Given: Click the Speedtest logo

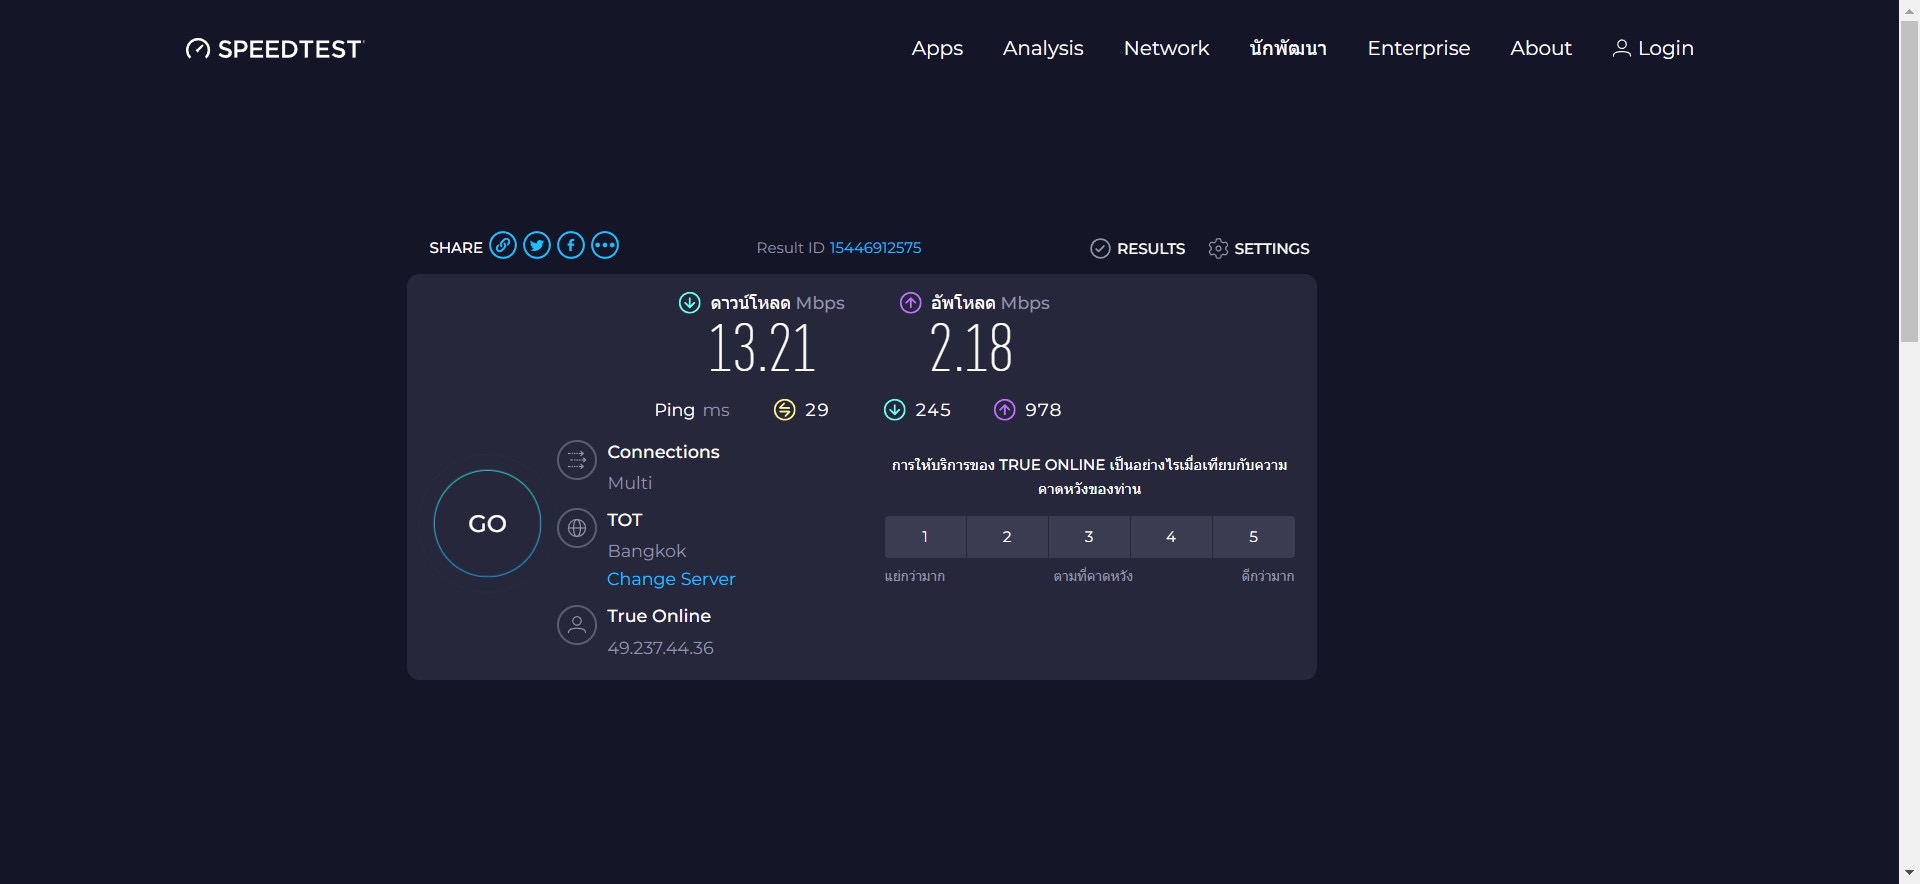Looking at the screenshot, I should 275,49.
